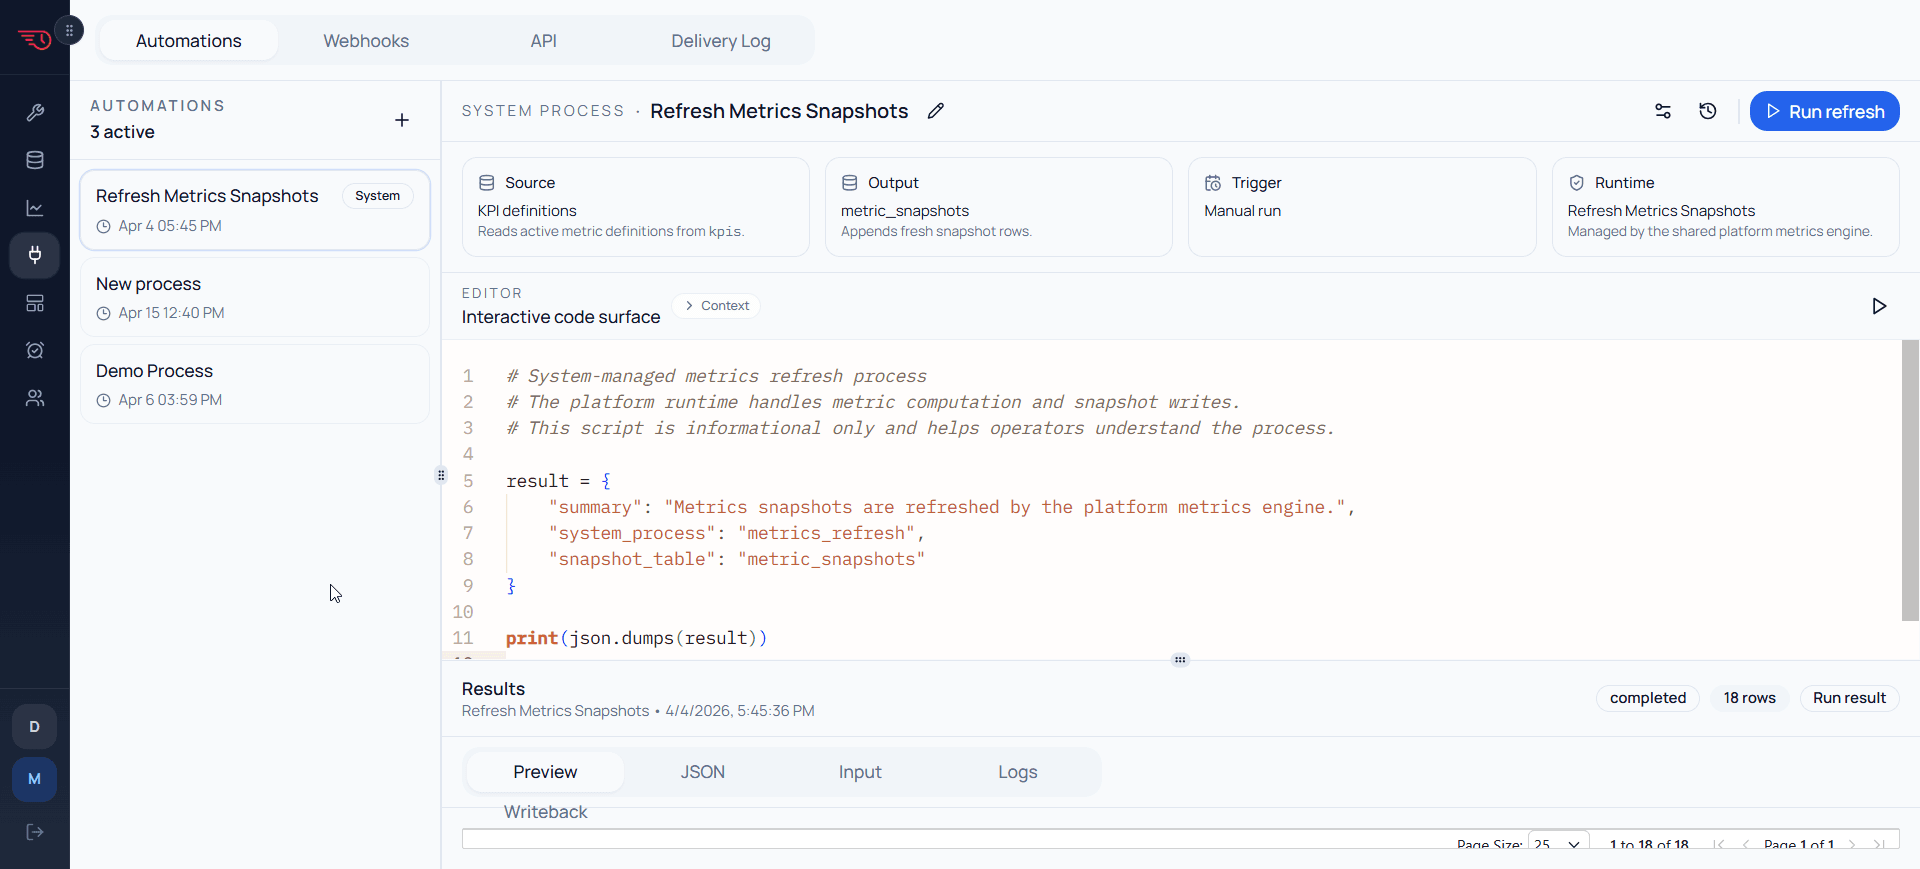Viewport: 1920px width, 869px height.
Task: Open the database sidebar icon
Action: [x=35, y=160]
